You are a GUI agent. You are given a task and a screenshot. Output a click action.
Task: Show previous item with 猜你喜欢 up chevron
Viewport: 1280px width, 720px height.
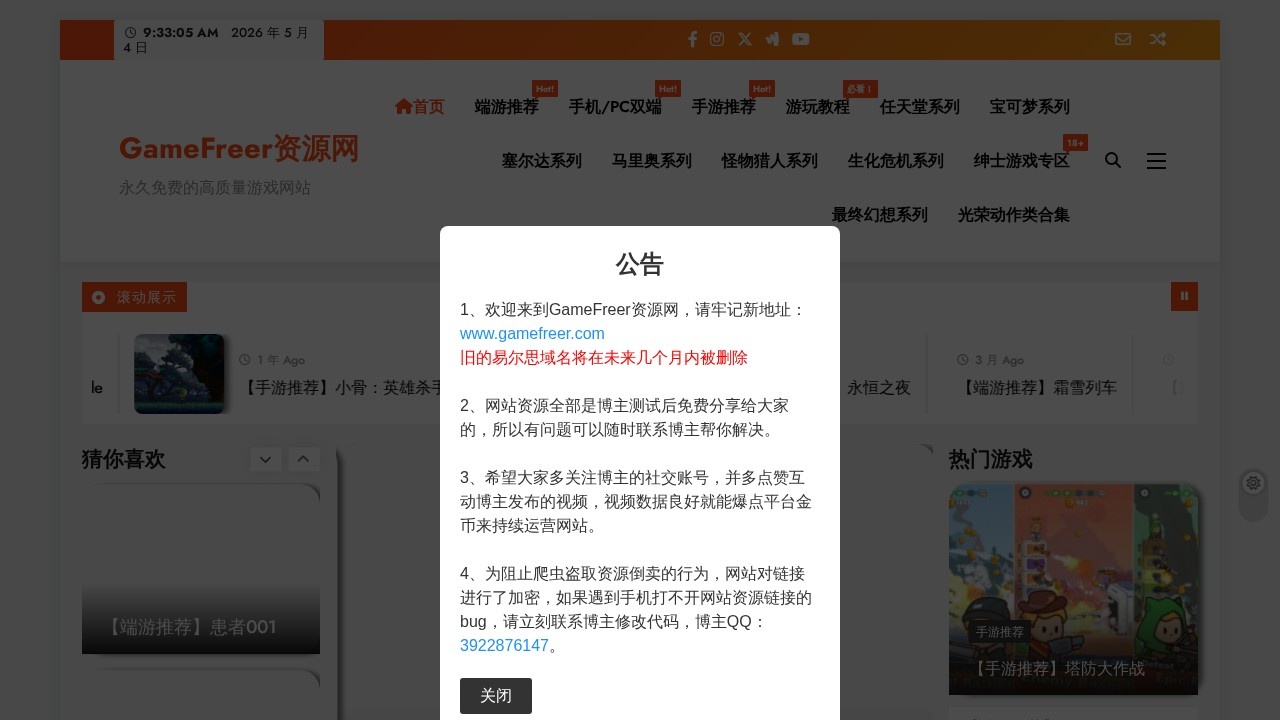(x=304, y=459)
